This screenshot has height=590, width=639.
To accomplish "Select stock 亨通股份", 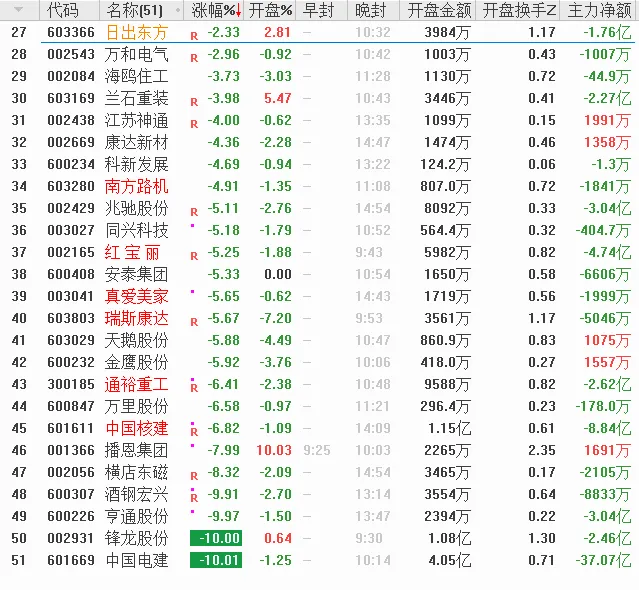I will pos(137,516).
